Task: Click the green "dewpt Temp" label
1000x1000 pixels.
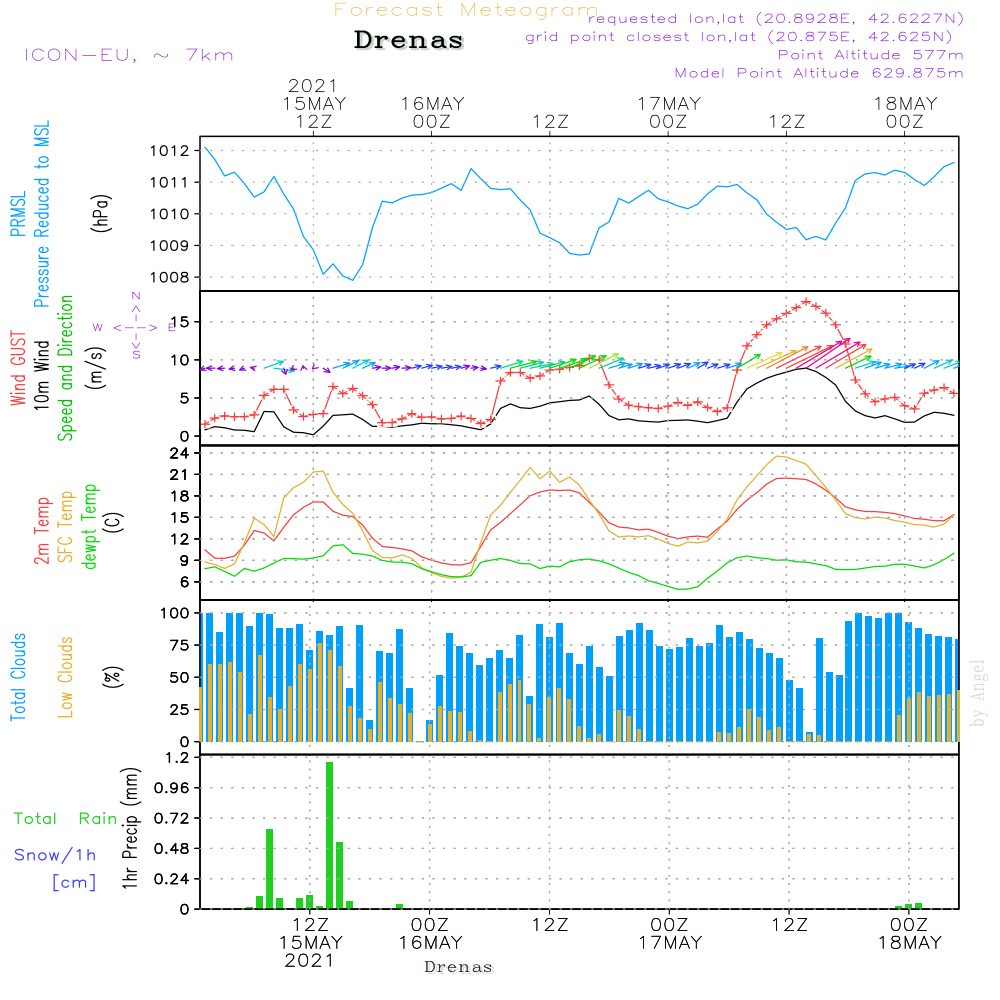Action: pyautogui.click(x=89, y=526)
